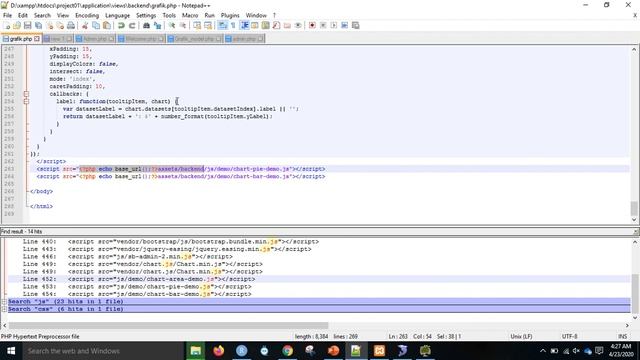The image size is (640, 360).
Task: Collapse the fold marker at line 253
Action: [26, 94]
